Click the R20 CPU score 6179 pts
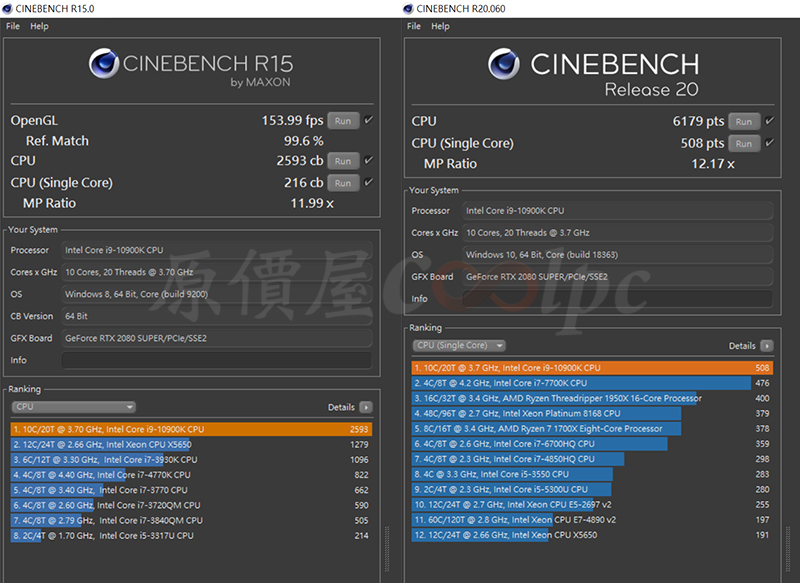800x583 pixels. tap(698, 121)
